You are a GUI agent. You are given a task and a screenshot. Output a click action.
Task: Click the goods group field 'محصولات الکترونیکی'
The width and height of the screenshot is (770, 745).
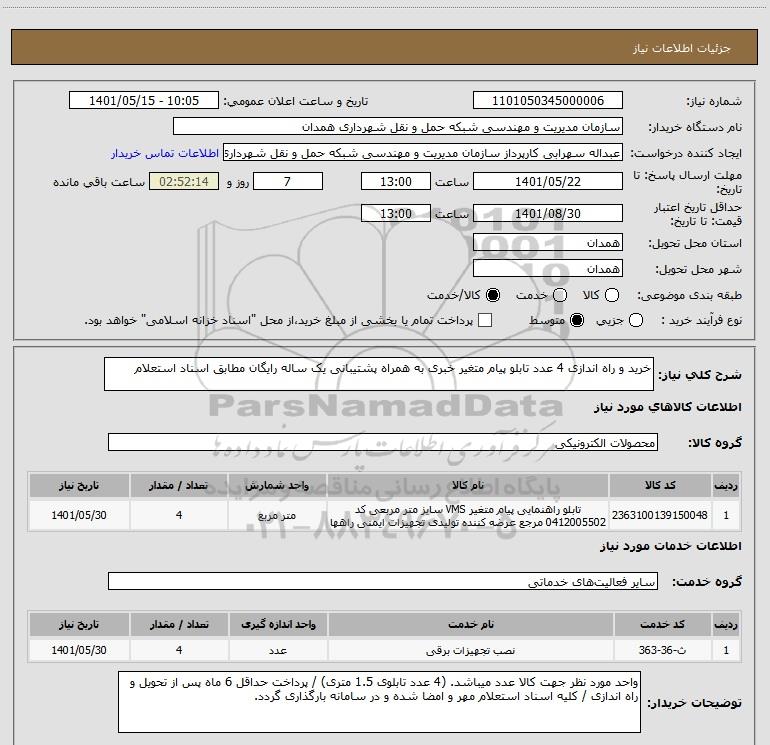[x=383, y=442]
